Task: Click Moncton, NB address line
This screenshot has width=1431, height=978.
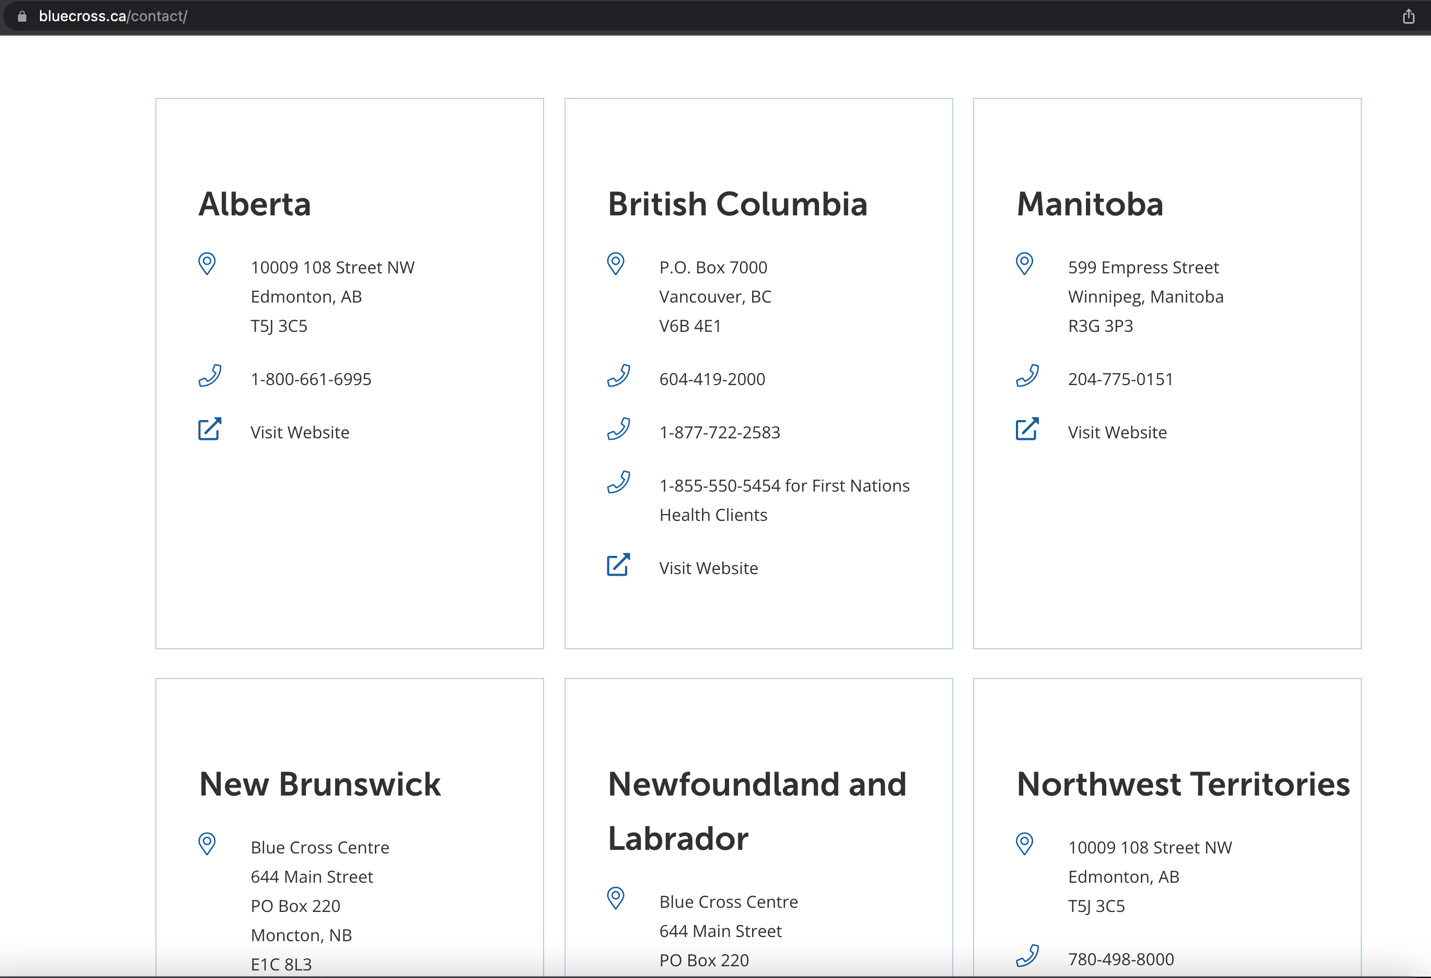Action: (301, 935)
